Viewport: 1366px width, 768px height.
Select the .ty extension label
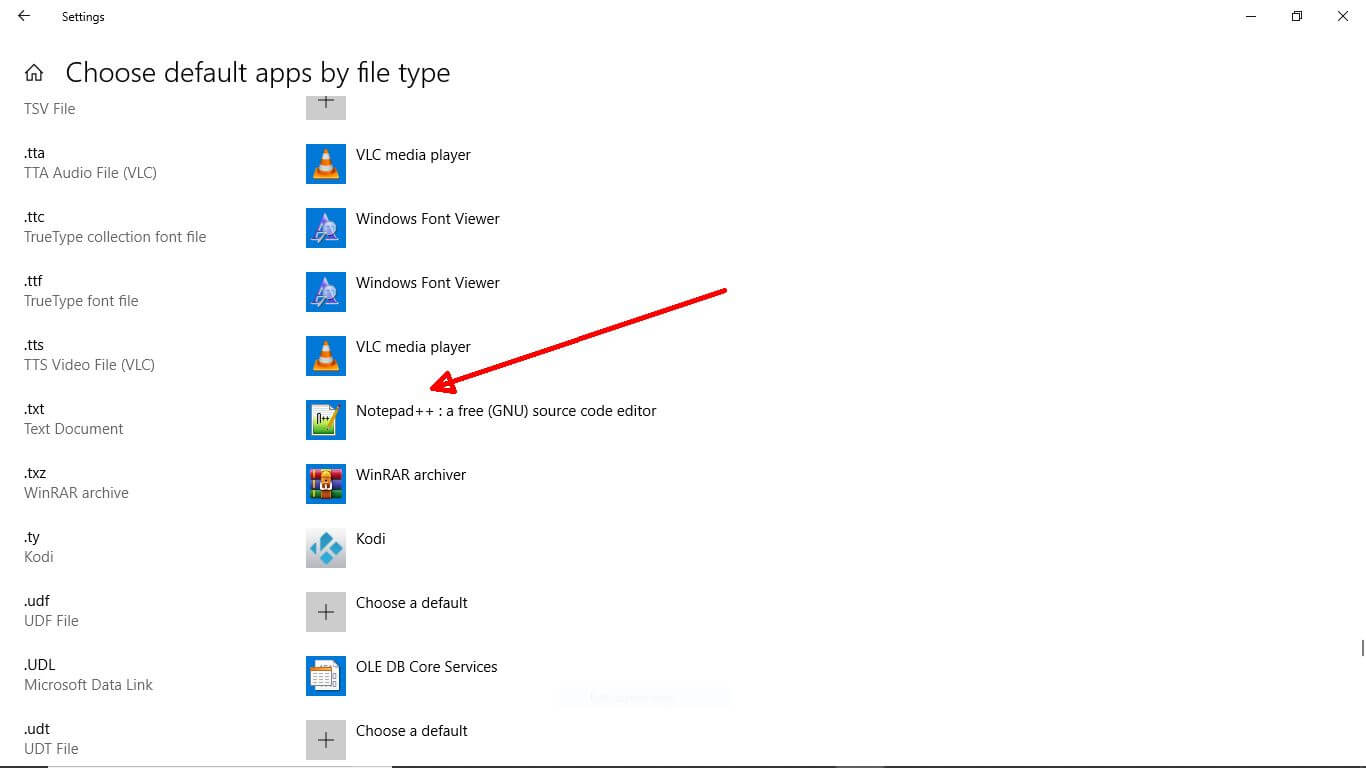click(32, 537)
